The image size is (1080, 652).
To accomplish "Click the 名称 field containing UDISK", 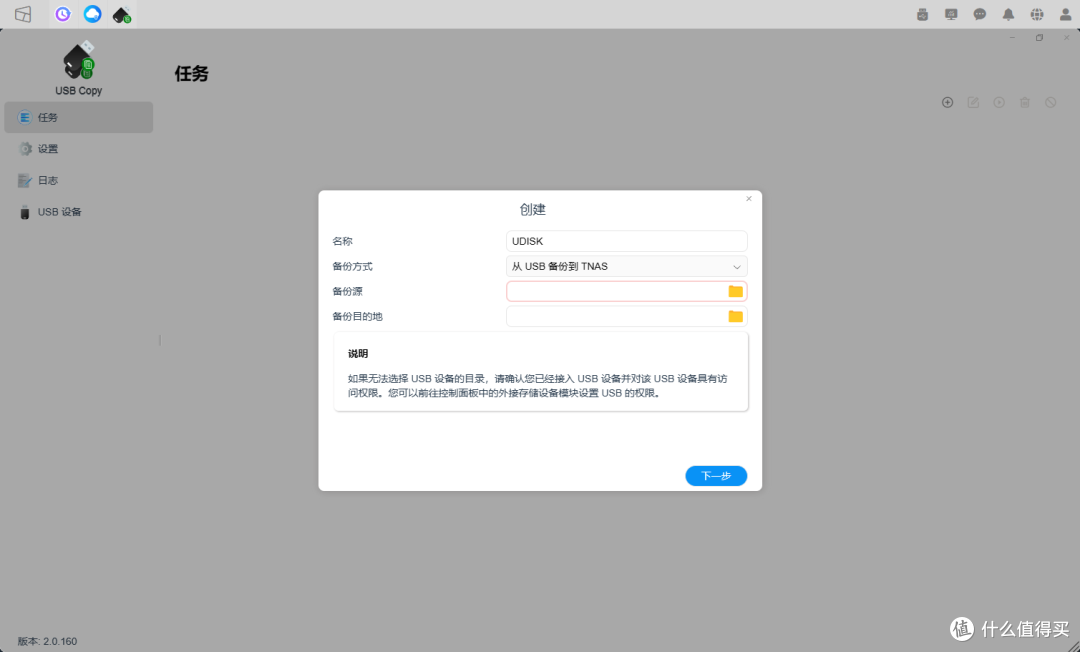I will tap(627, 241).
